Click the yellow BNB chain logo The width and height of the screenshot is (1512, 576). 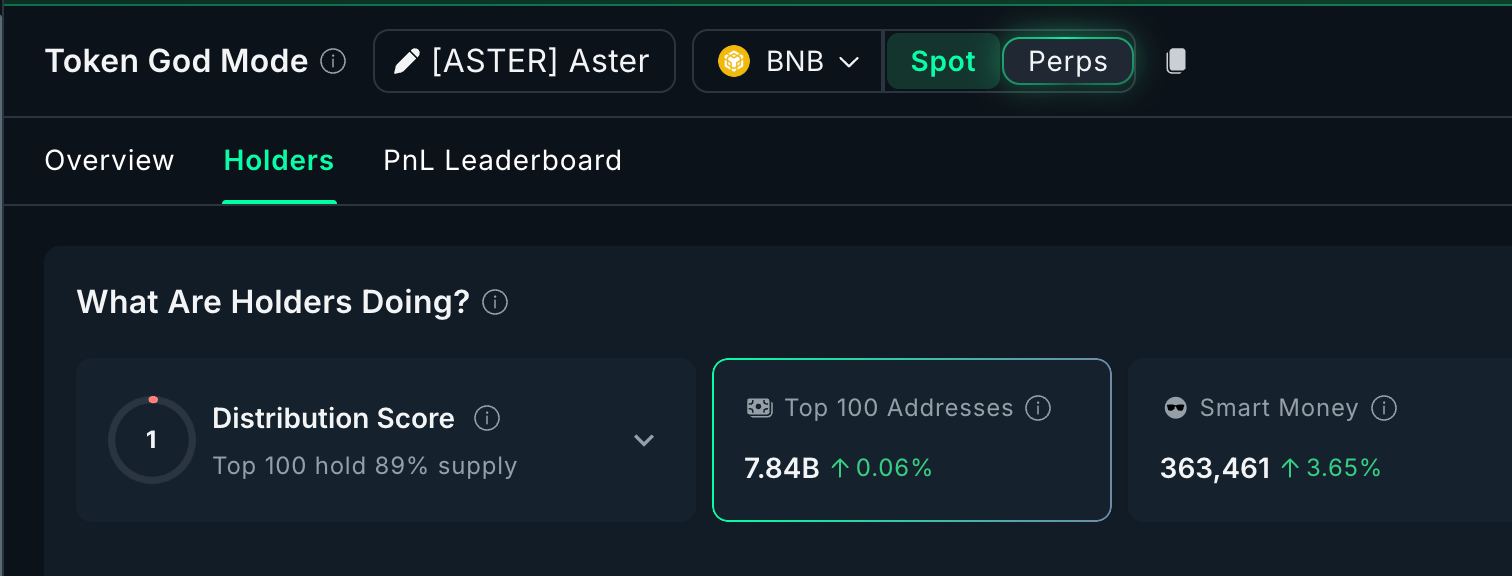point(734,61)
